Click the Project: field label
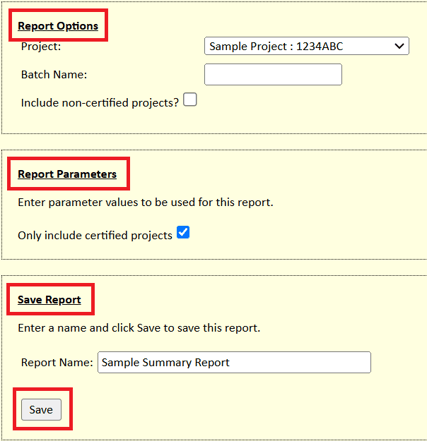Image resolution: width=427 pixels, height=441 pixels. point(41,46)
